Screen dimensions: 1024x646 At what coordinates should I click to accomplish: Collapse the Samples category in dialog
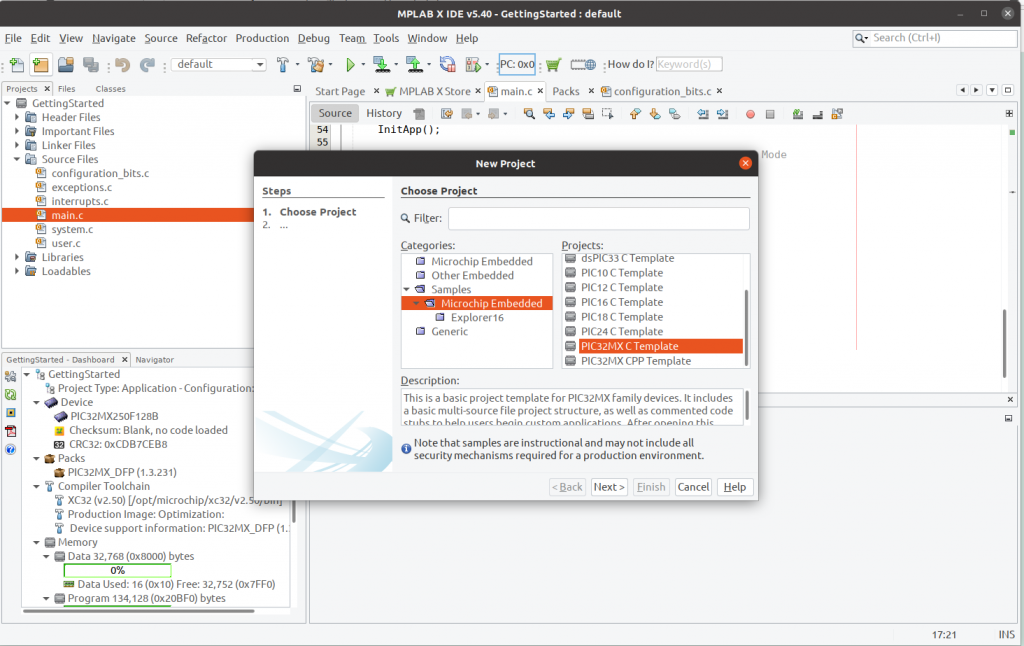(x=407, y=289)
